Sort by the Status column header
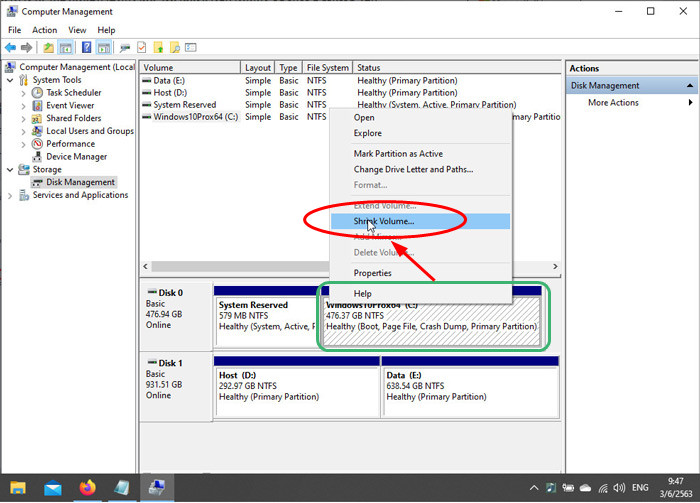700x503 pixels. tap(457, 67)
